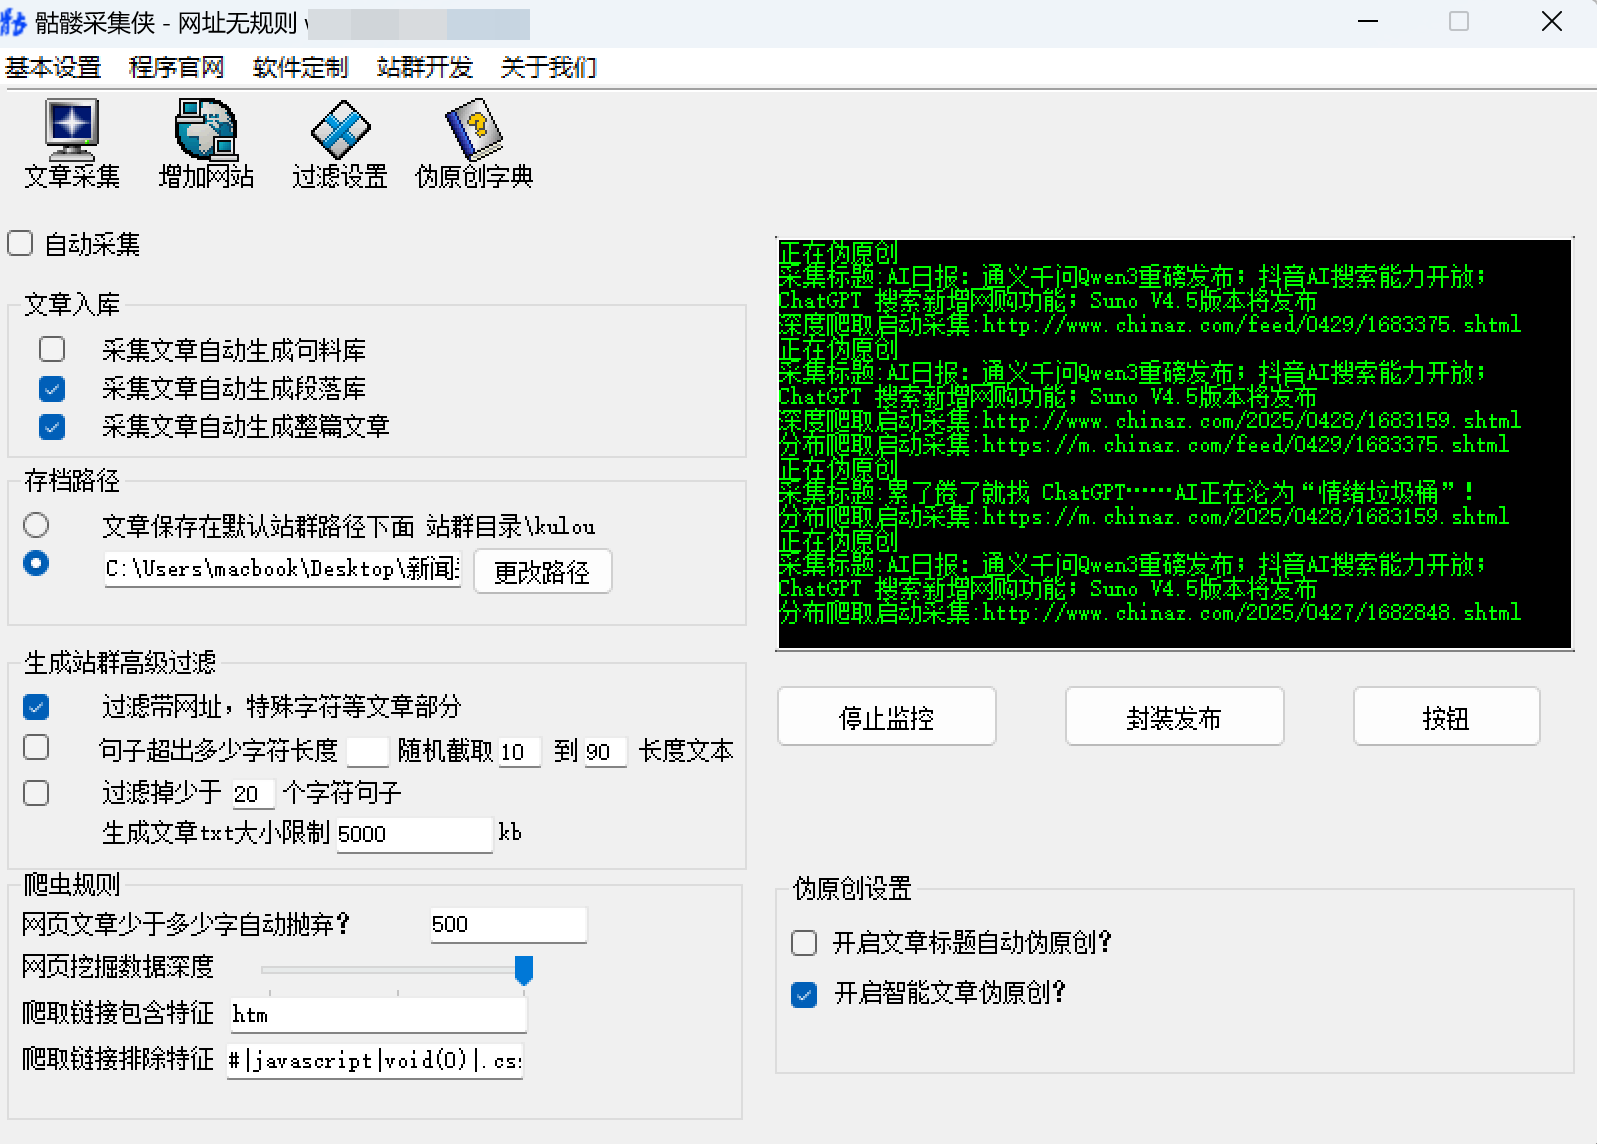The width and height of the screenshot is (1597, 1144).
Task: Click log title 累了倦了就找 ChatGPT
Action: [1126, 492]
